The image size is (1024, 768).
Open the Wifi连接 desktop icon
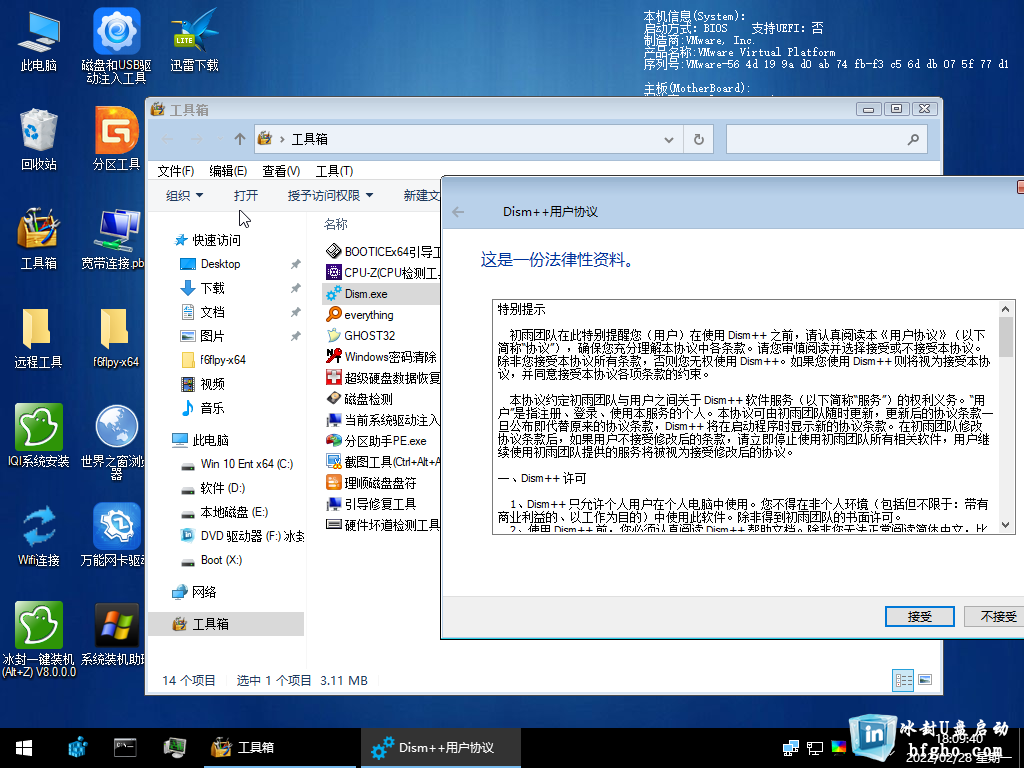pos(39,536)
